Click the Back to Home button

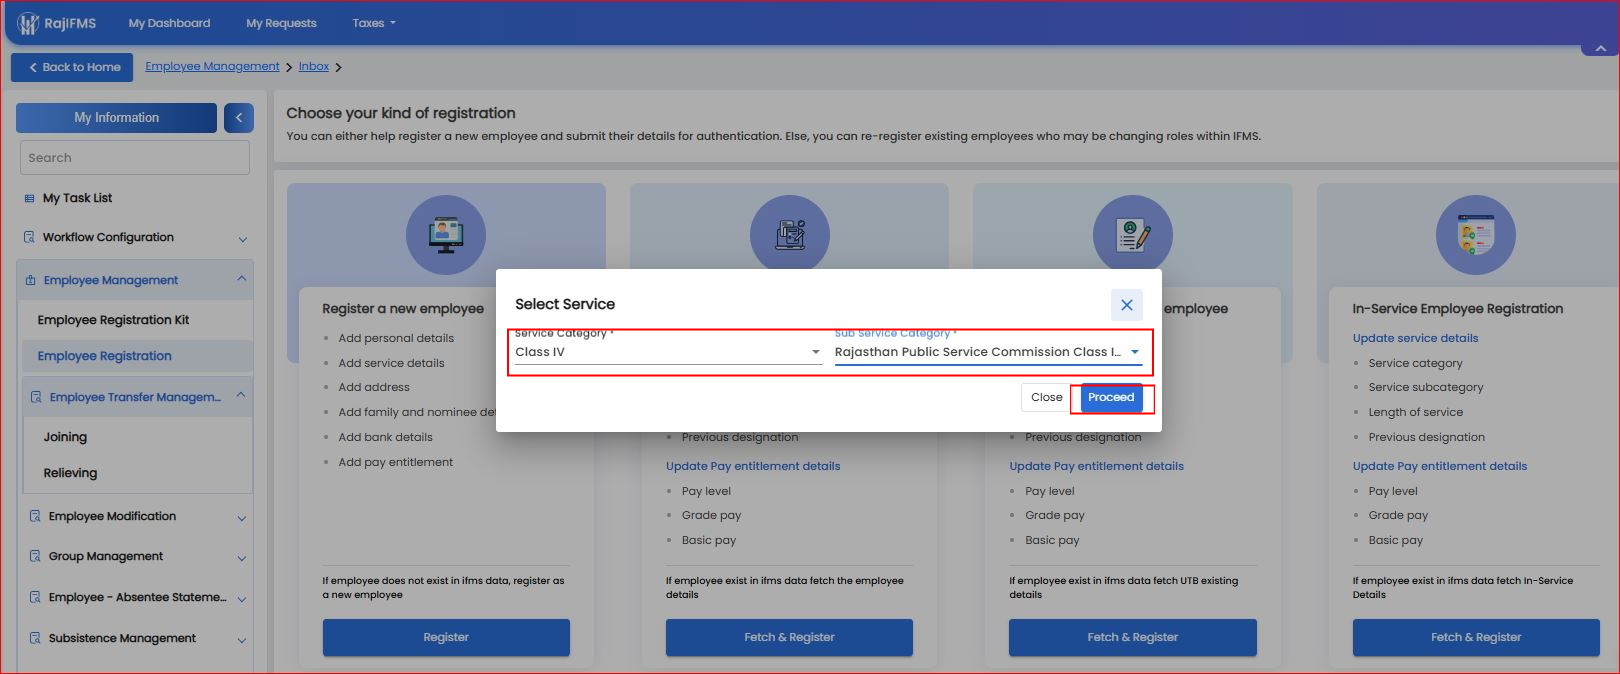pos(72,67)
